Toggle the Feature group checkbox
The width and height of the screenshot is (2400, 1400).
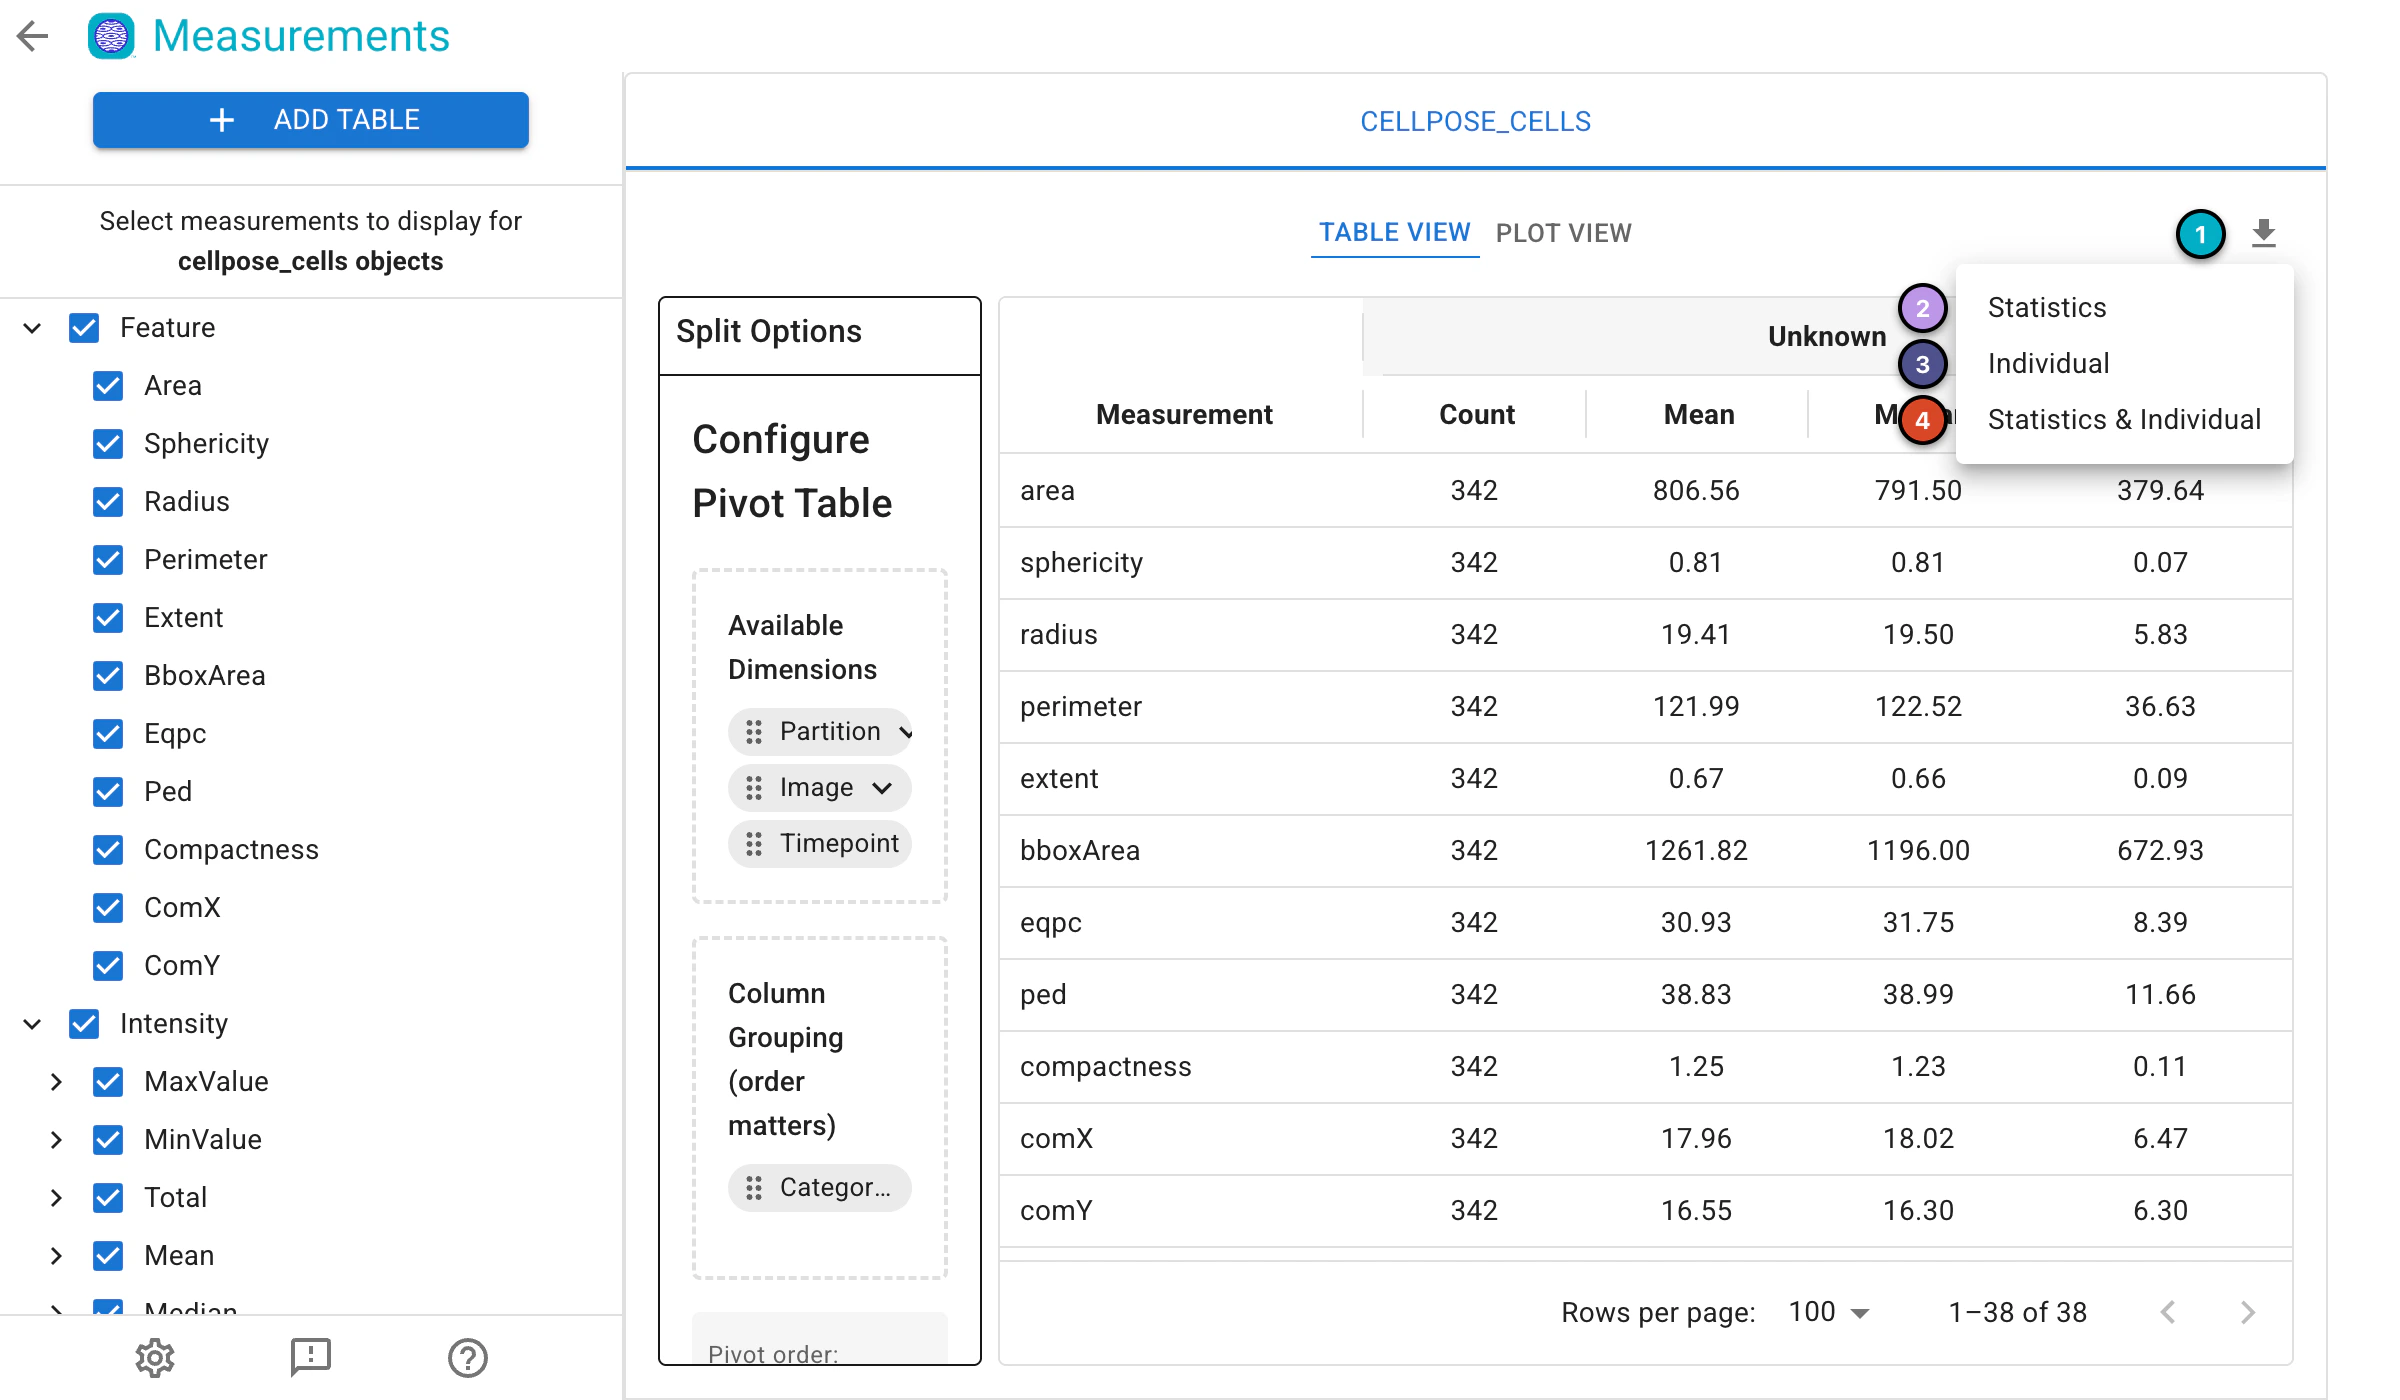pyautogui.click(x=84, y=328)
